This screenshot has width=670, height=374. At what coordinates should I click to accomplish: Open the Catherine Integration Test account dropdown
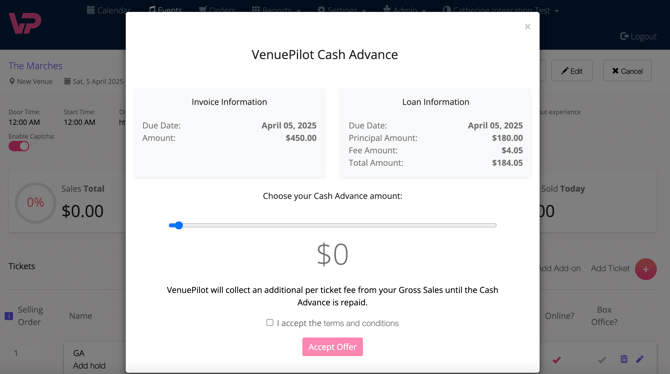(501, 10)
